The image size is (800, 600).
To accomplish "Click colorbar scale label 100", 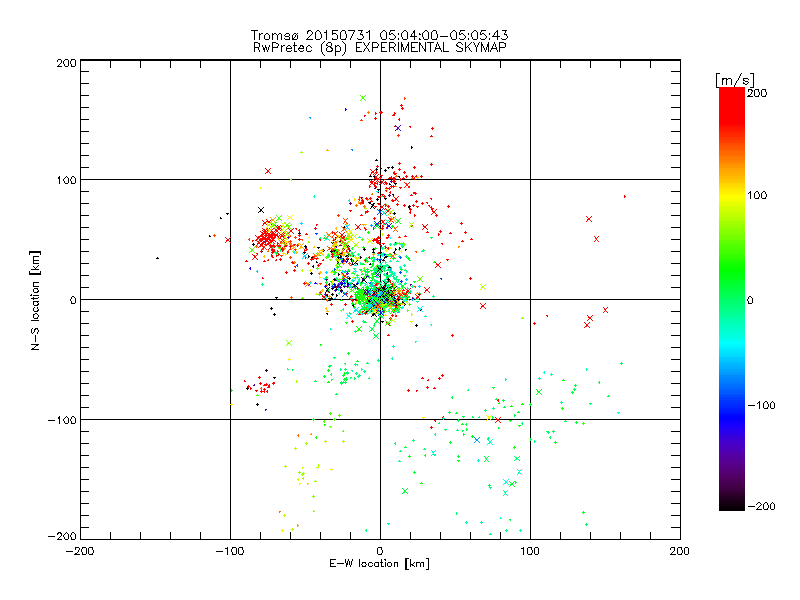I will point(757,195).
